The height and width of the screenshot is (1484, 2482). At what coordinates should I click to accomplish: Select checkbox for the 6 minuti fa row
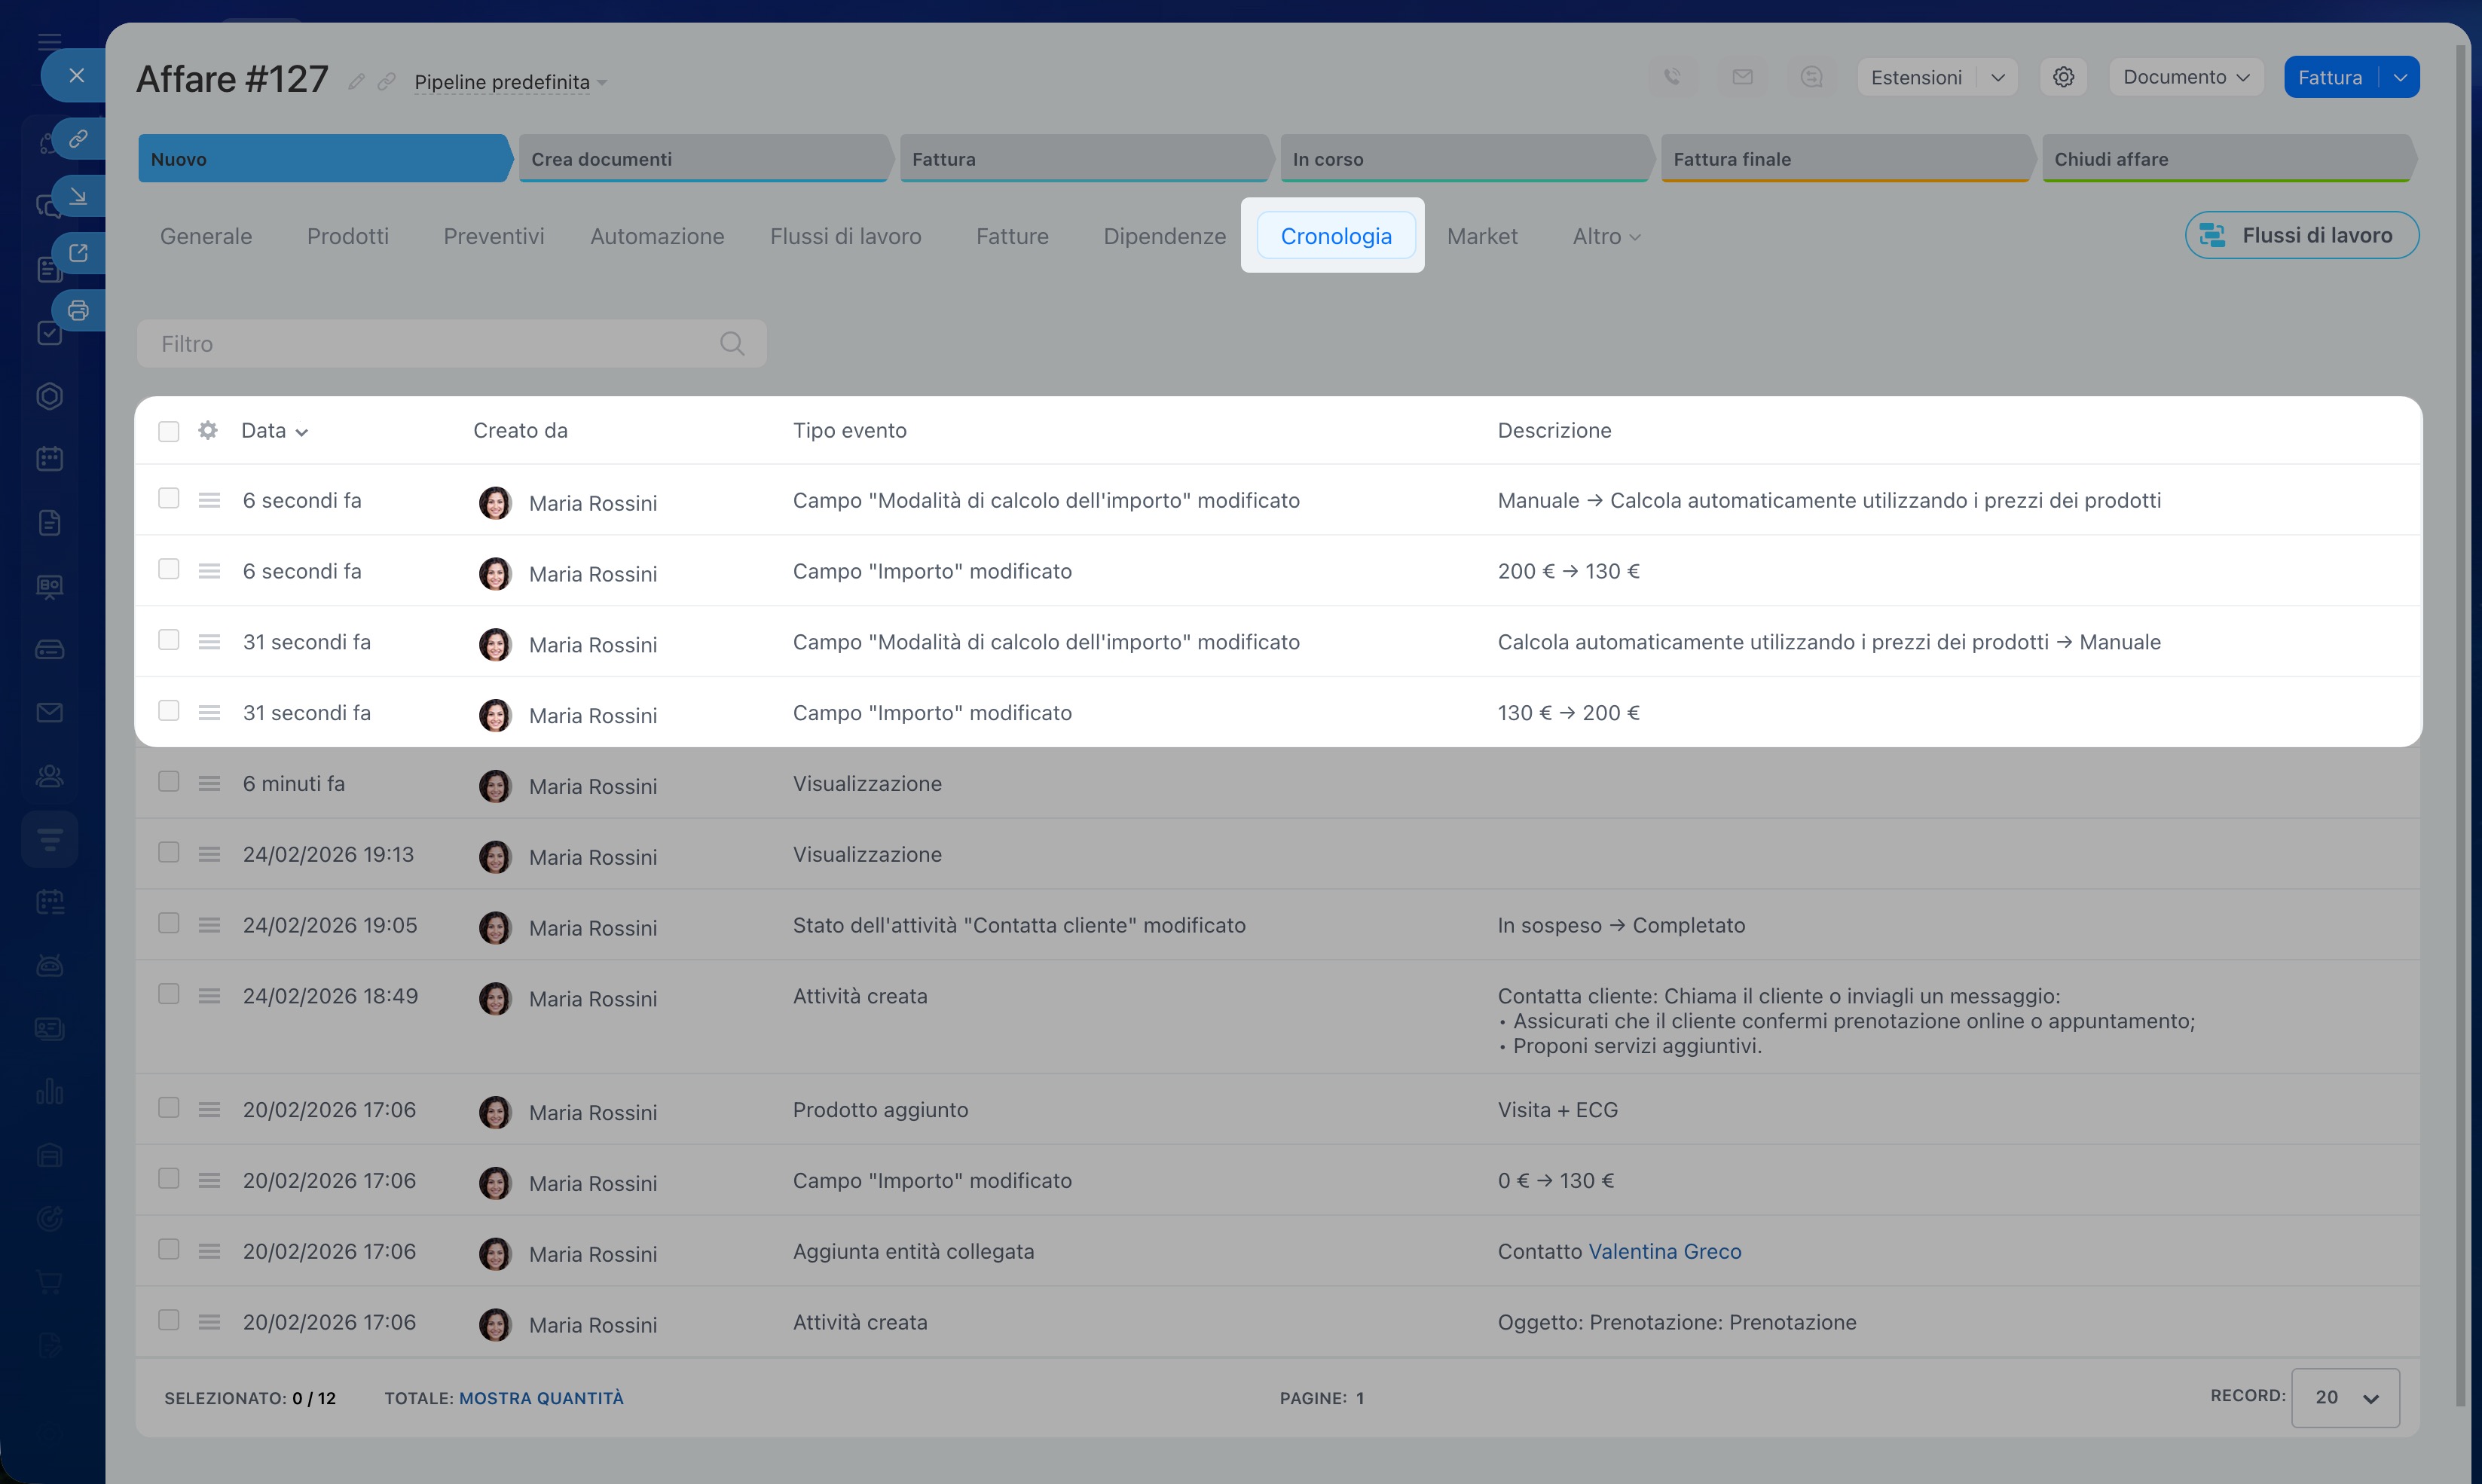pos(168,782)
